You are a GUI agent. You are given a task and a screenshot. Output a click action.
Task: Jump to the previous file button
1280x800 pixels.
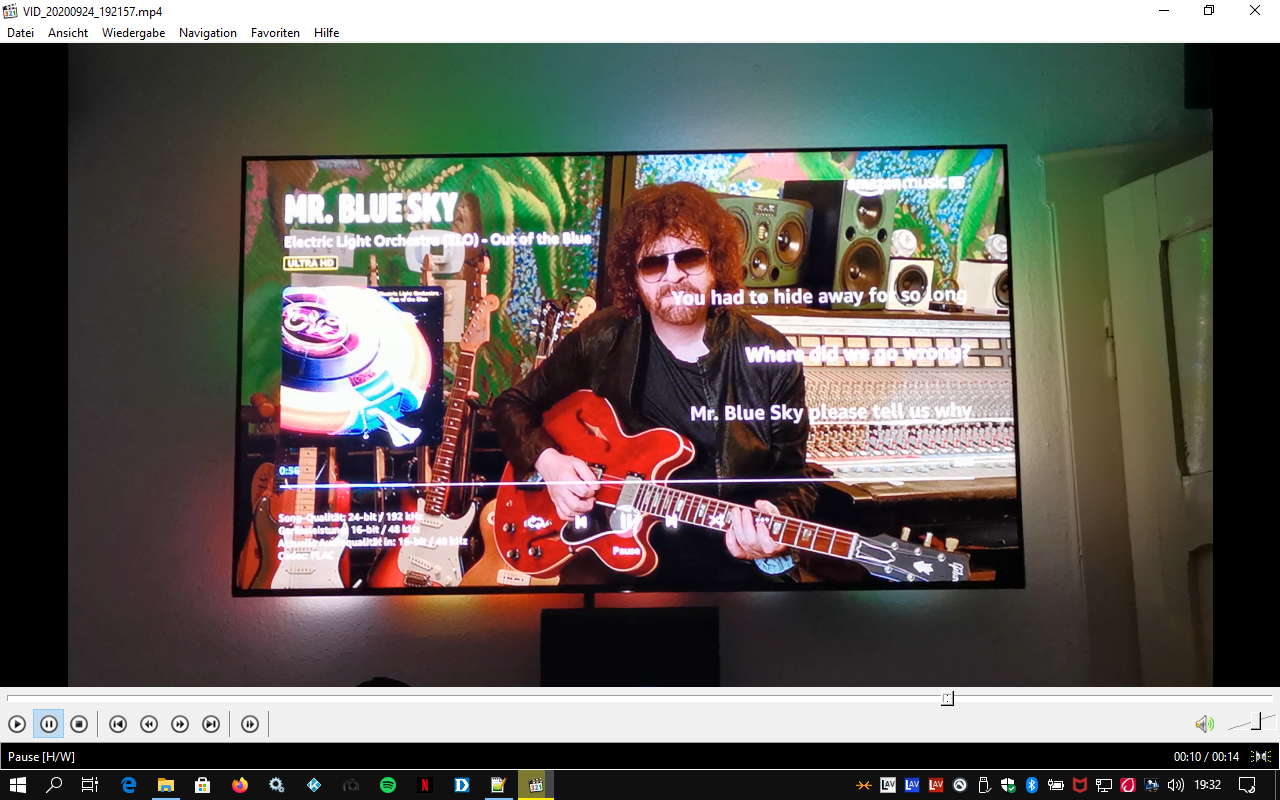pyautogui.click(x=118, y=724)
